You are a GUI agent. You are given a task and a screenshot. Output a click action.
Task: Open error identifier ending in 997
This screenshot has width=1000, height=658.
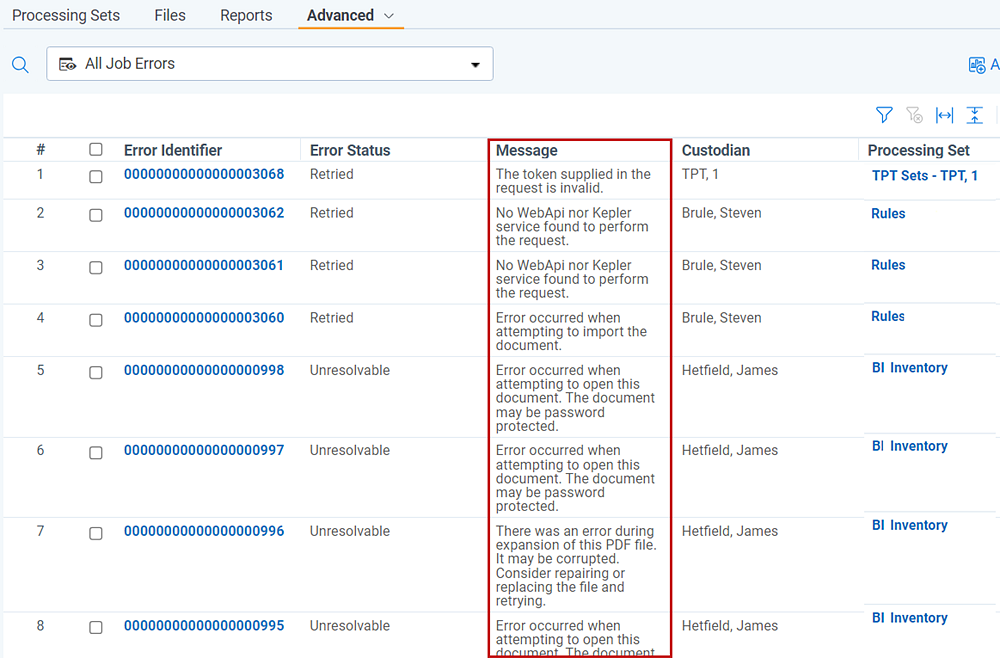204,450
